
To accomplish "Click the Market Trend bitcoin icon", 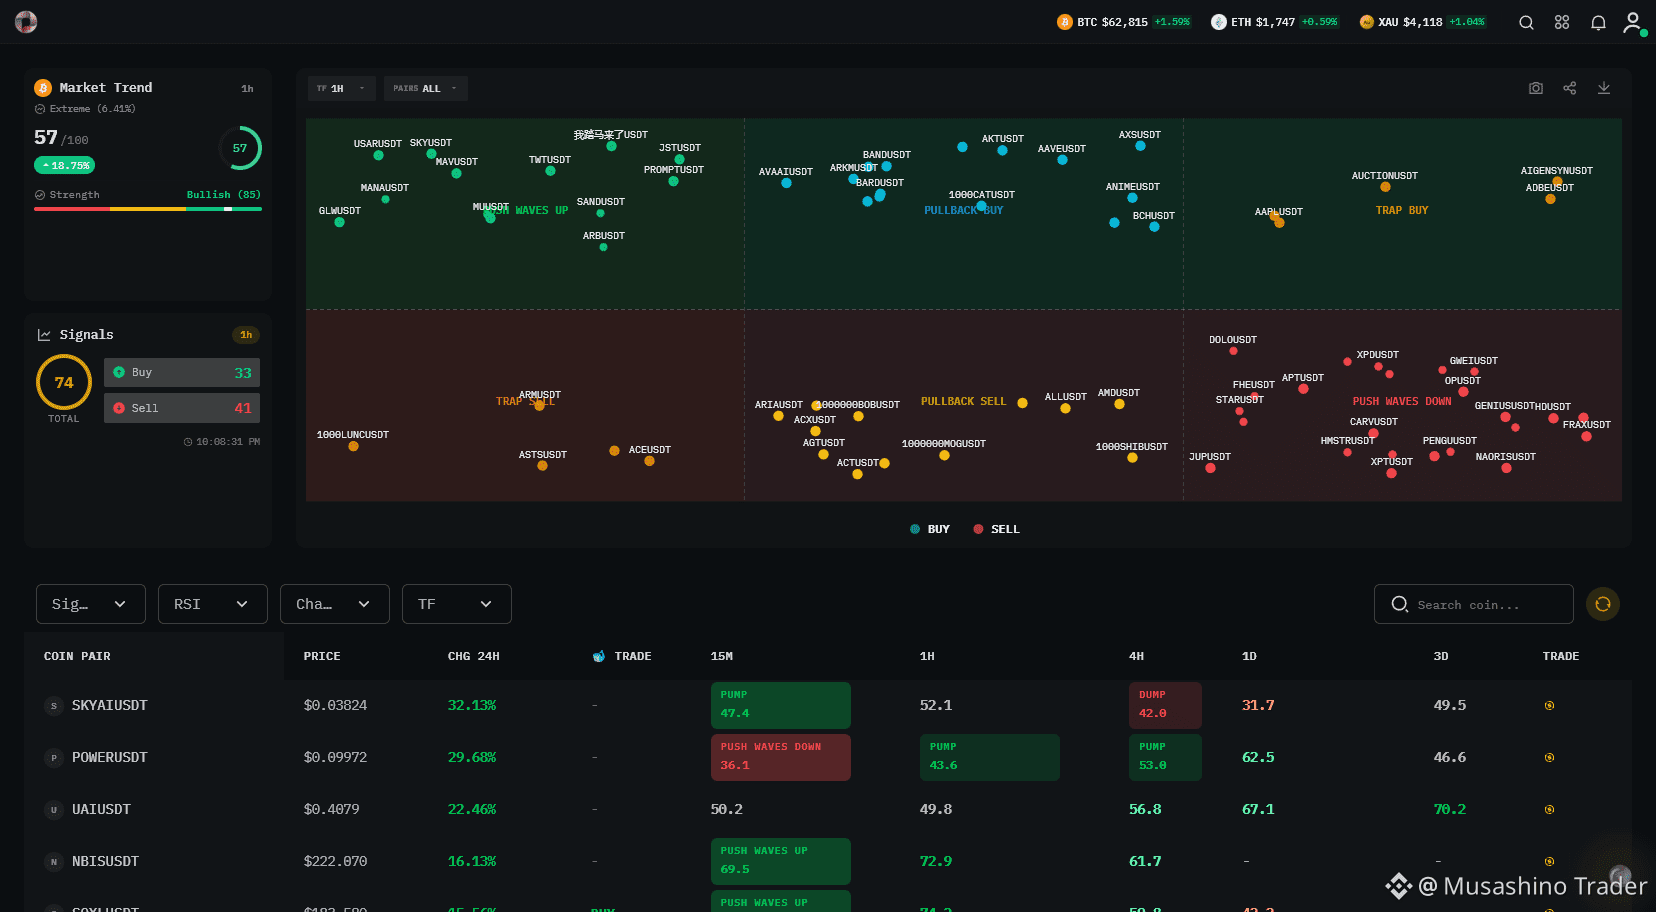I will (43, 88).
